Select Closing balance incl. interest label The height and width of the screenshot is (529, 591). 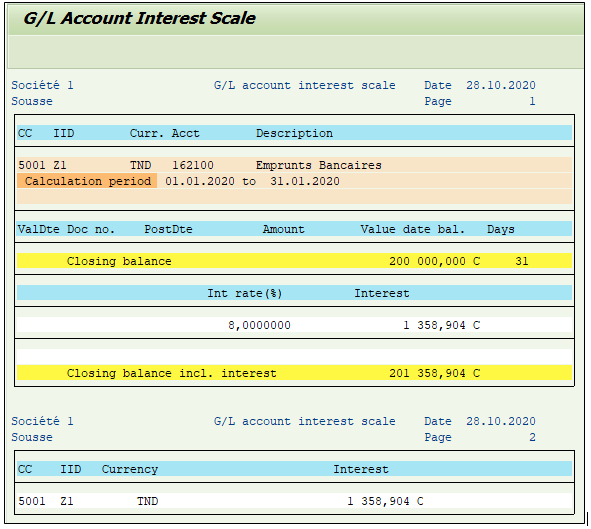point(171,373)
